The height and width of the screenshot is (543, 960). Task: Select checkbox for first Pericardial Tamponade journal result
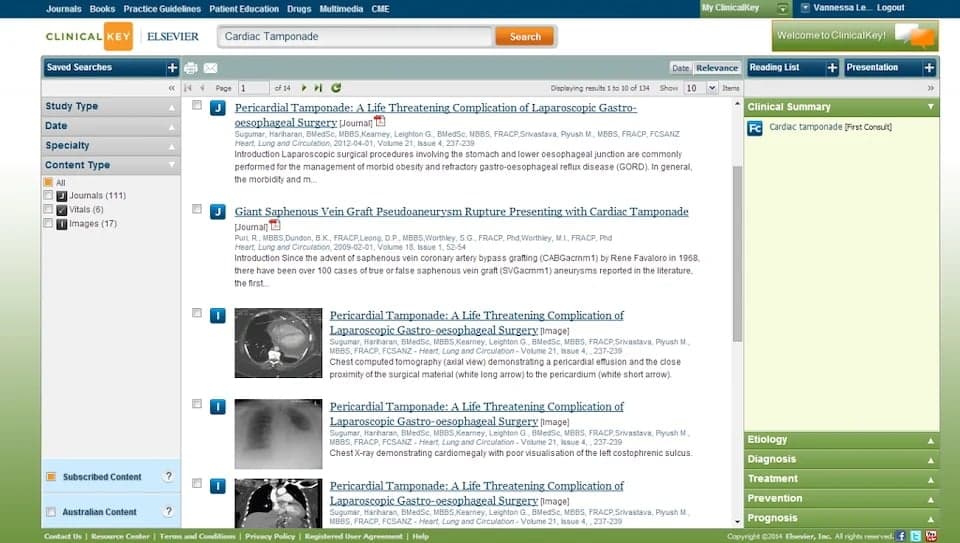click(197, 105)
